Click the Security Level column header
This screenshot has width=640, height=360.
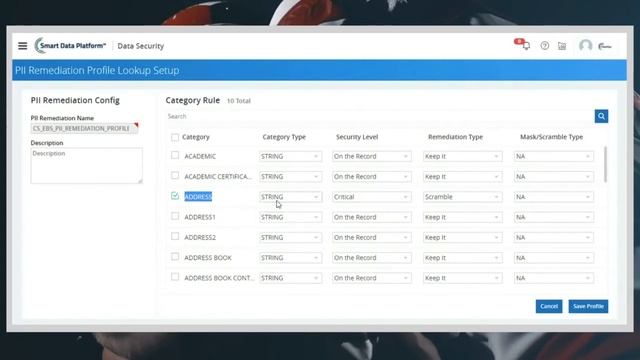(357, 137)
